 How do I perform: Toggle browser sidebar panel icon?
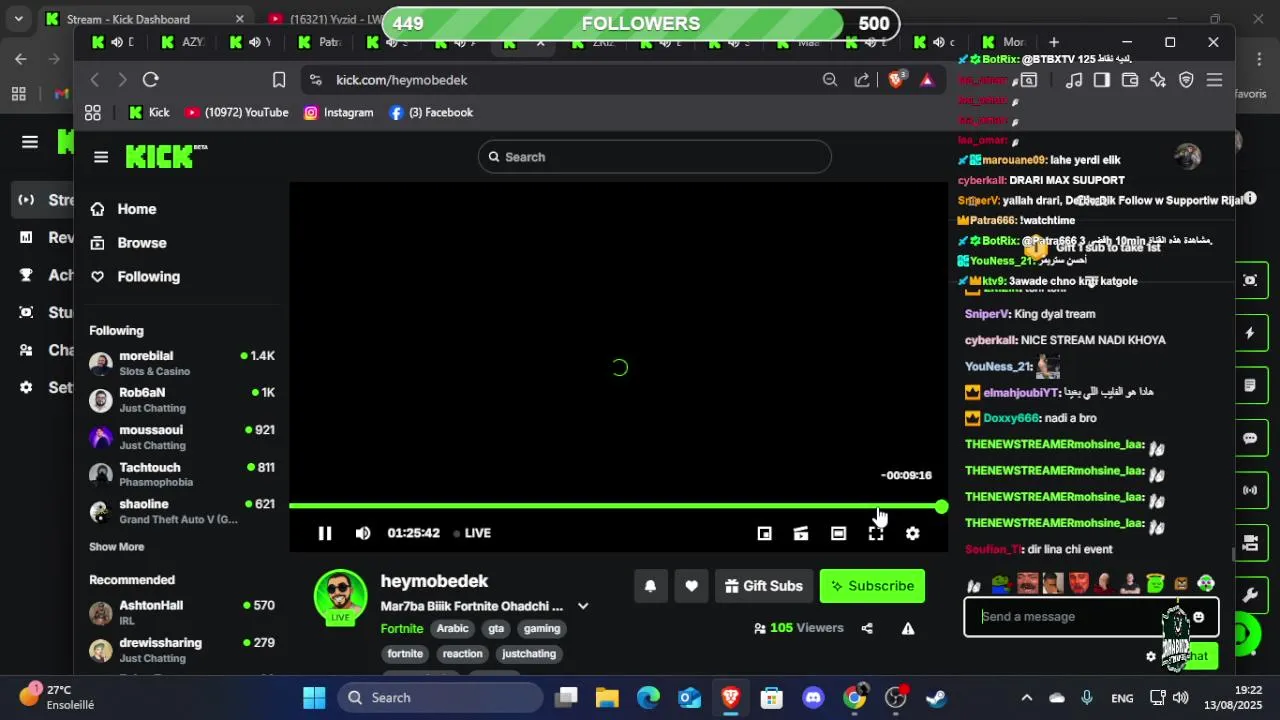1101,80
